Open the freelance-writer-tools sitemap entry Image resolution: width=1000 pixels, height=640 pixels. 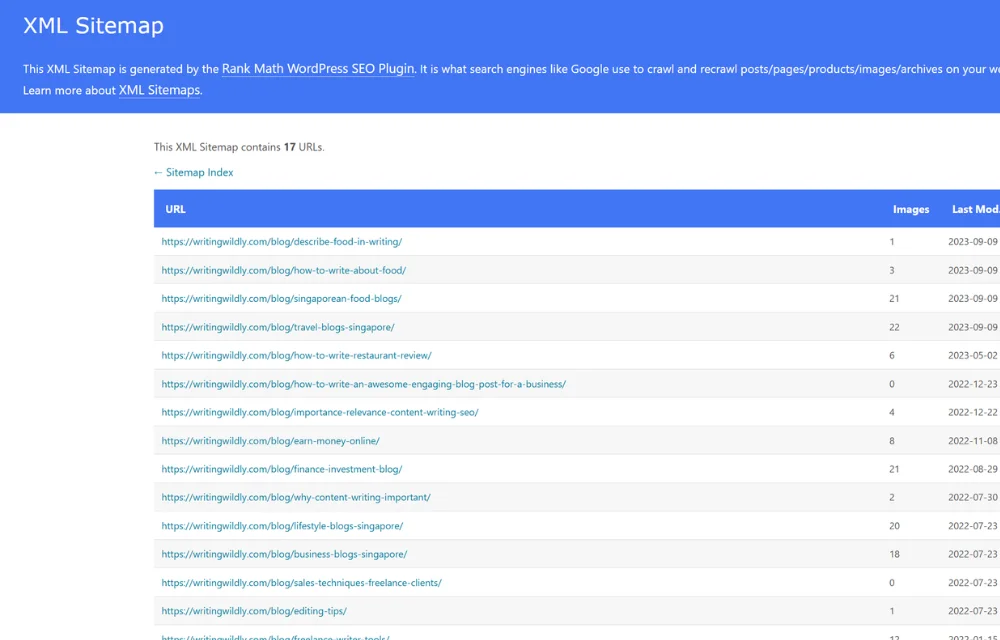[x=275, y=636]
